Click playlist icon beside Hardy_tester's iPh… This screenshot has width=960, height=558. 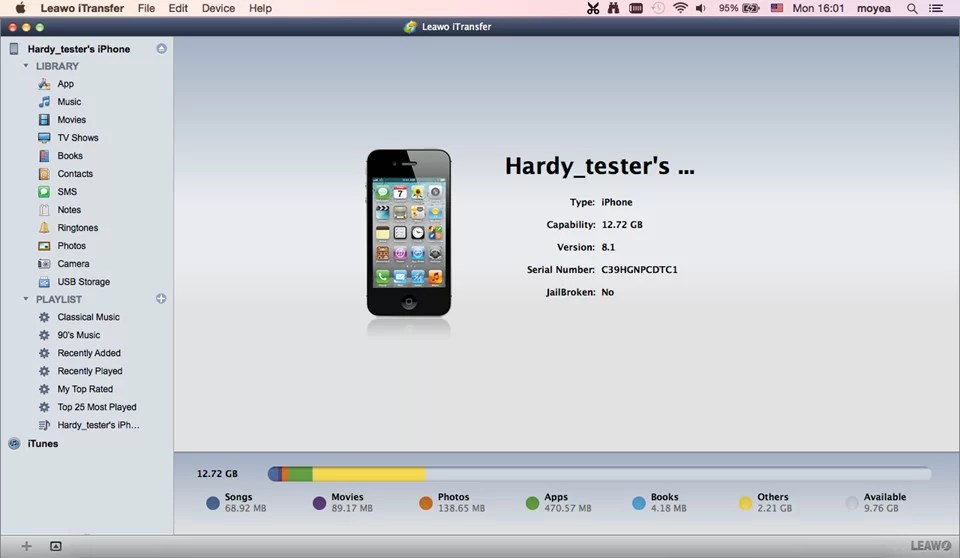[44, 425]
